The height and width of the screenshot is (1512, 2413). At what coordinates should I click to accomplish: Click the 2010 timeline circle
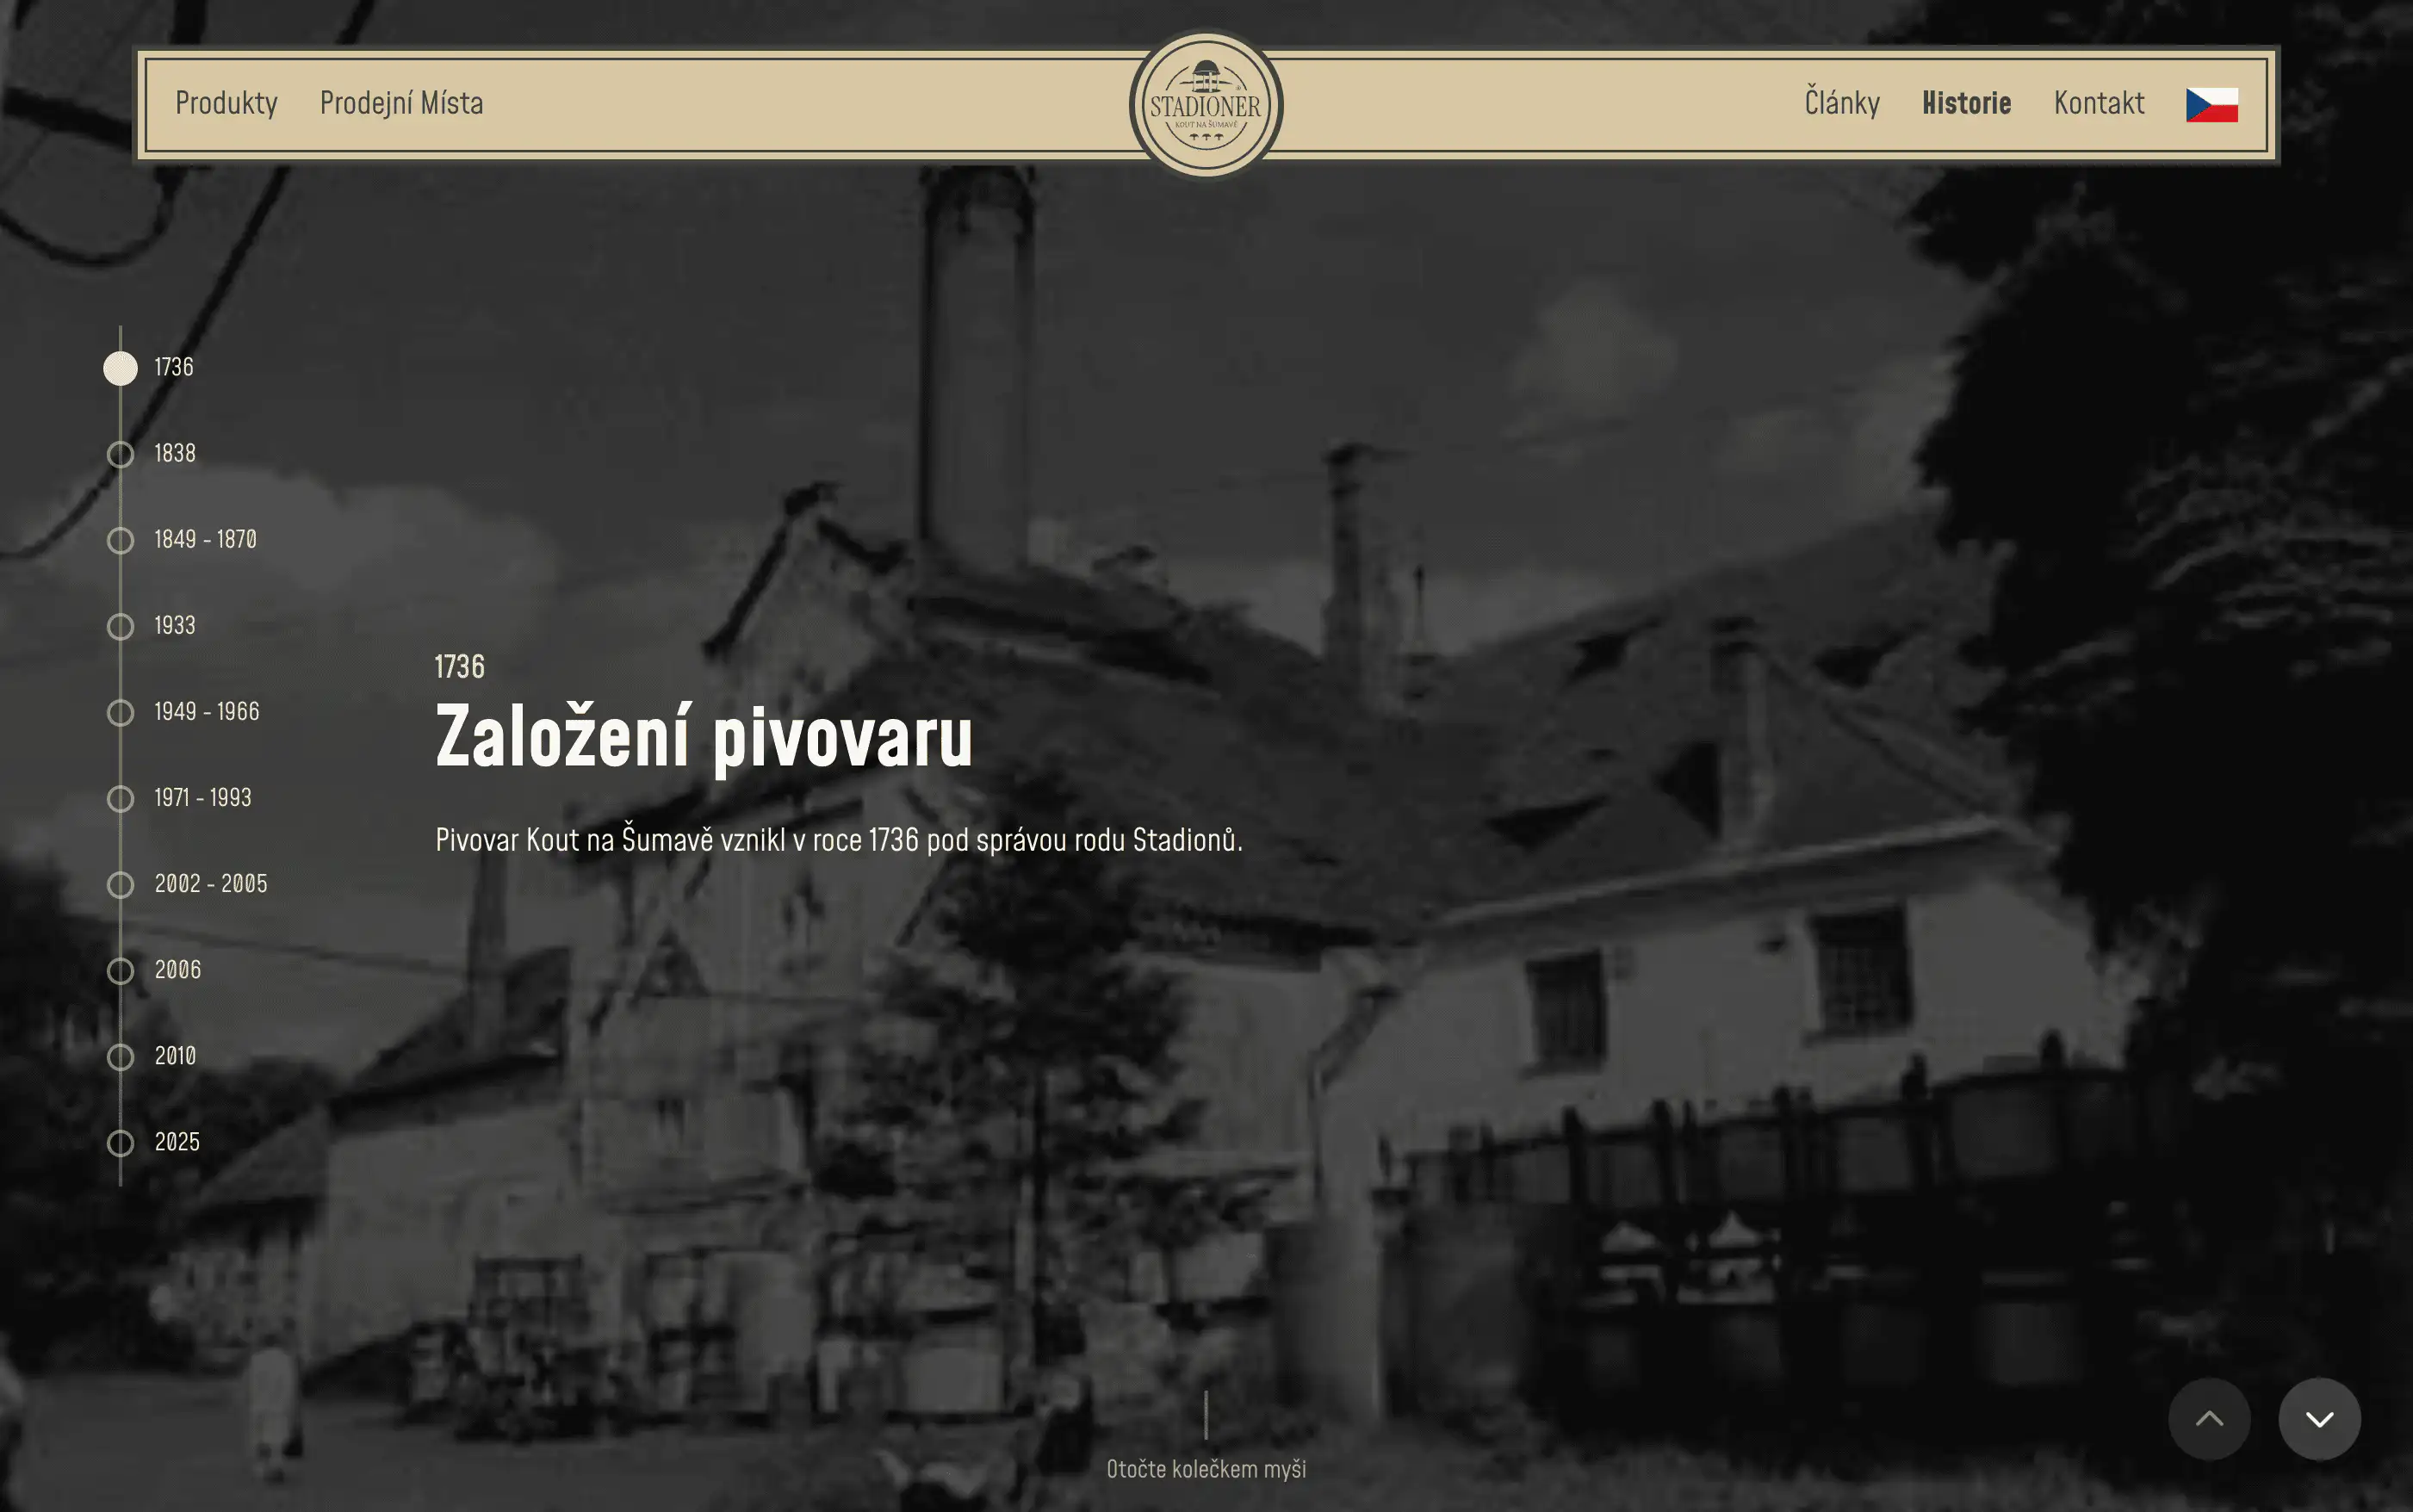coord(121,1056)
